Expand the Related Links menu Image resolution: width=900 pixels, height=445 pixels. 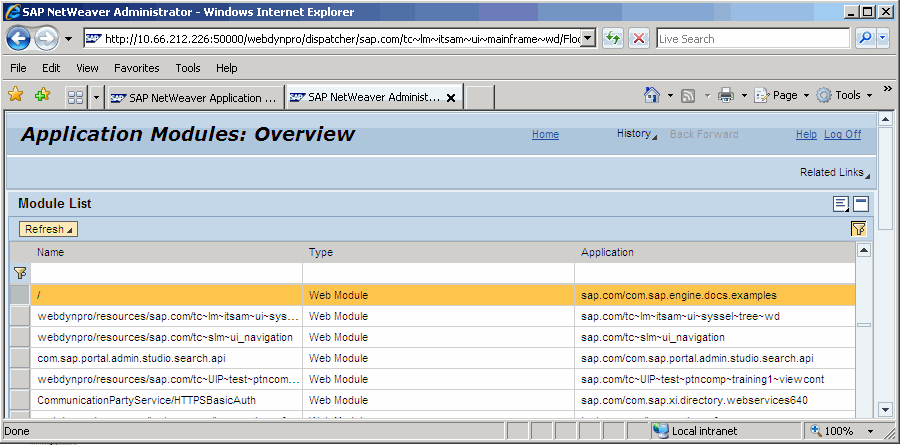click(x=835, y=172)
